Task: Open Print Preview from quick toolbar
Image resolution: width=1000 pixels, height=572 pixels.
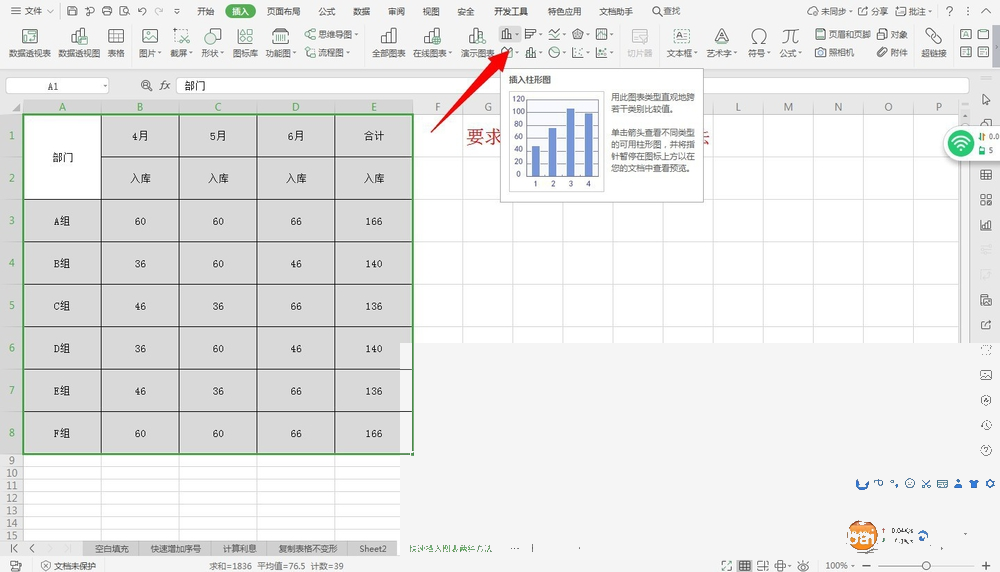Action: pyautogui.click(x=124, y=11)
